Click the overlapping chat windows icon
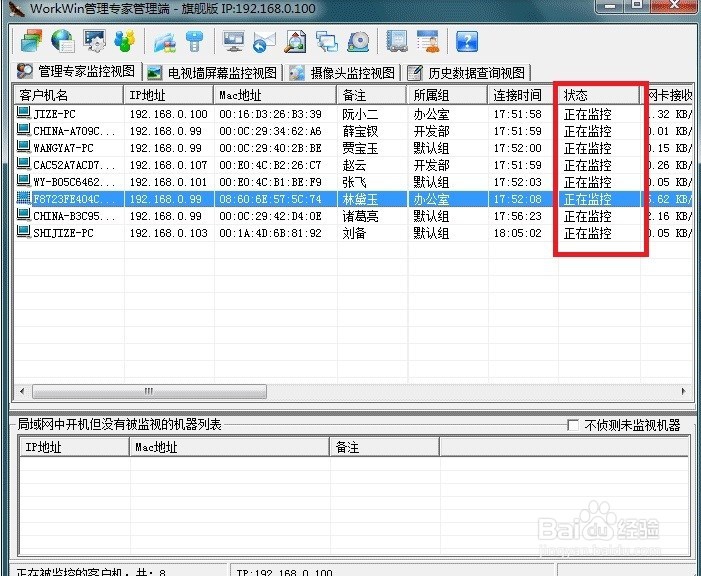This screenshot has height=576, width=701. coord(327,42)
